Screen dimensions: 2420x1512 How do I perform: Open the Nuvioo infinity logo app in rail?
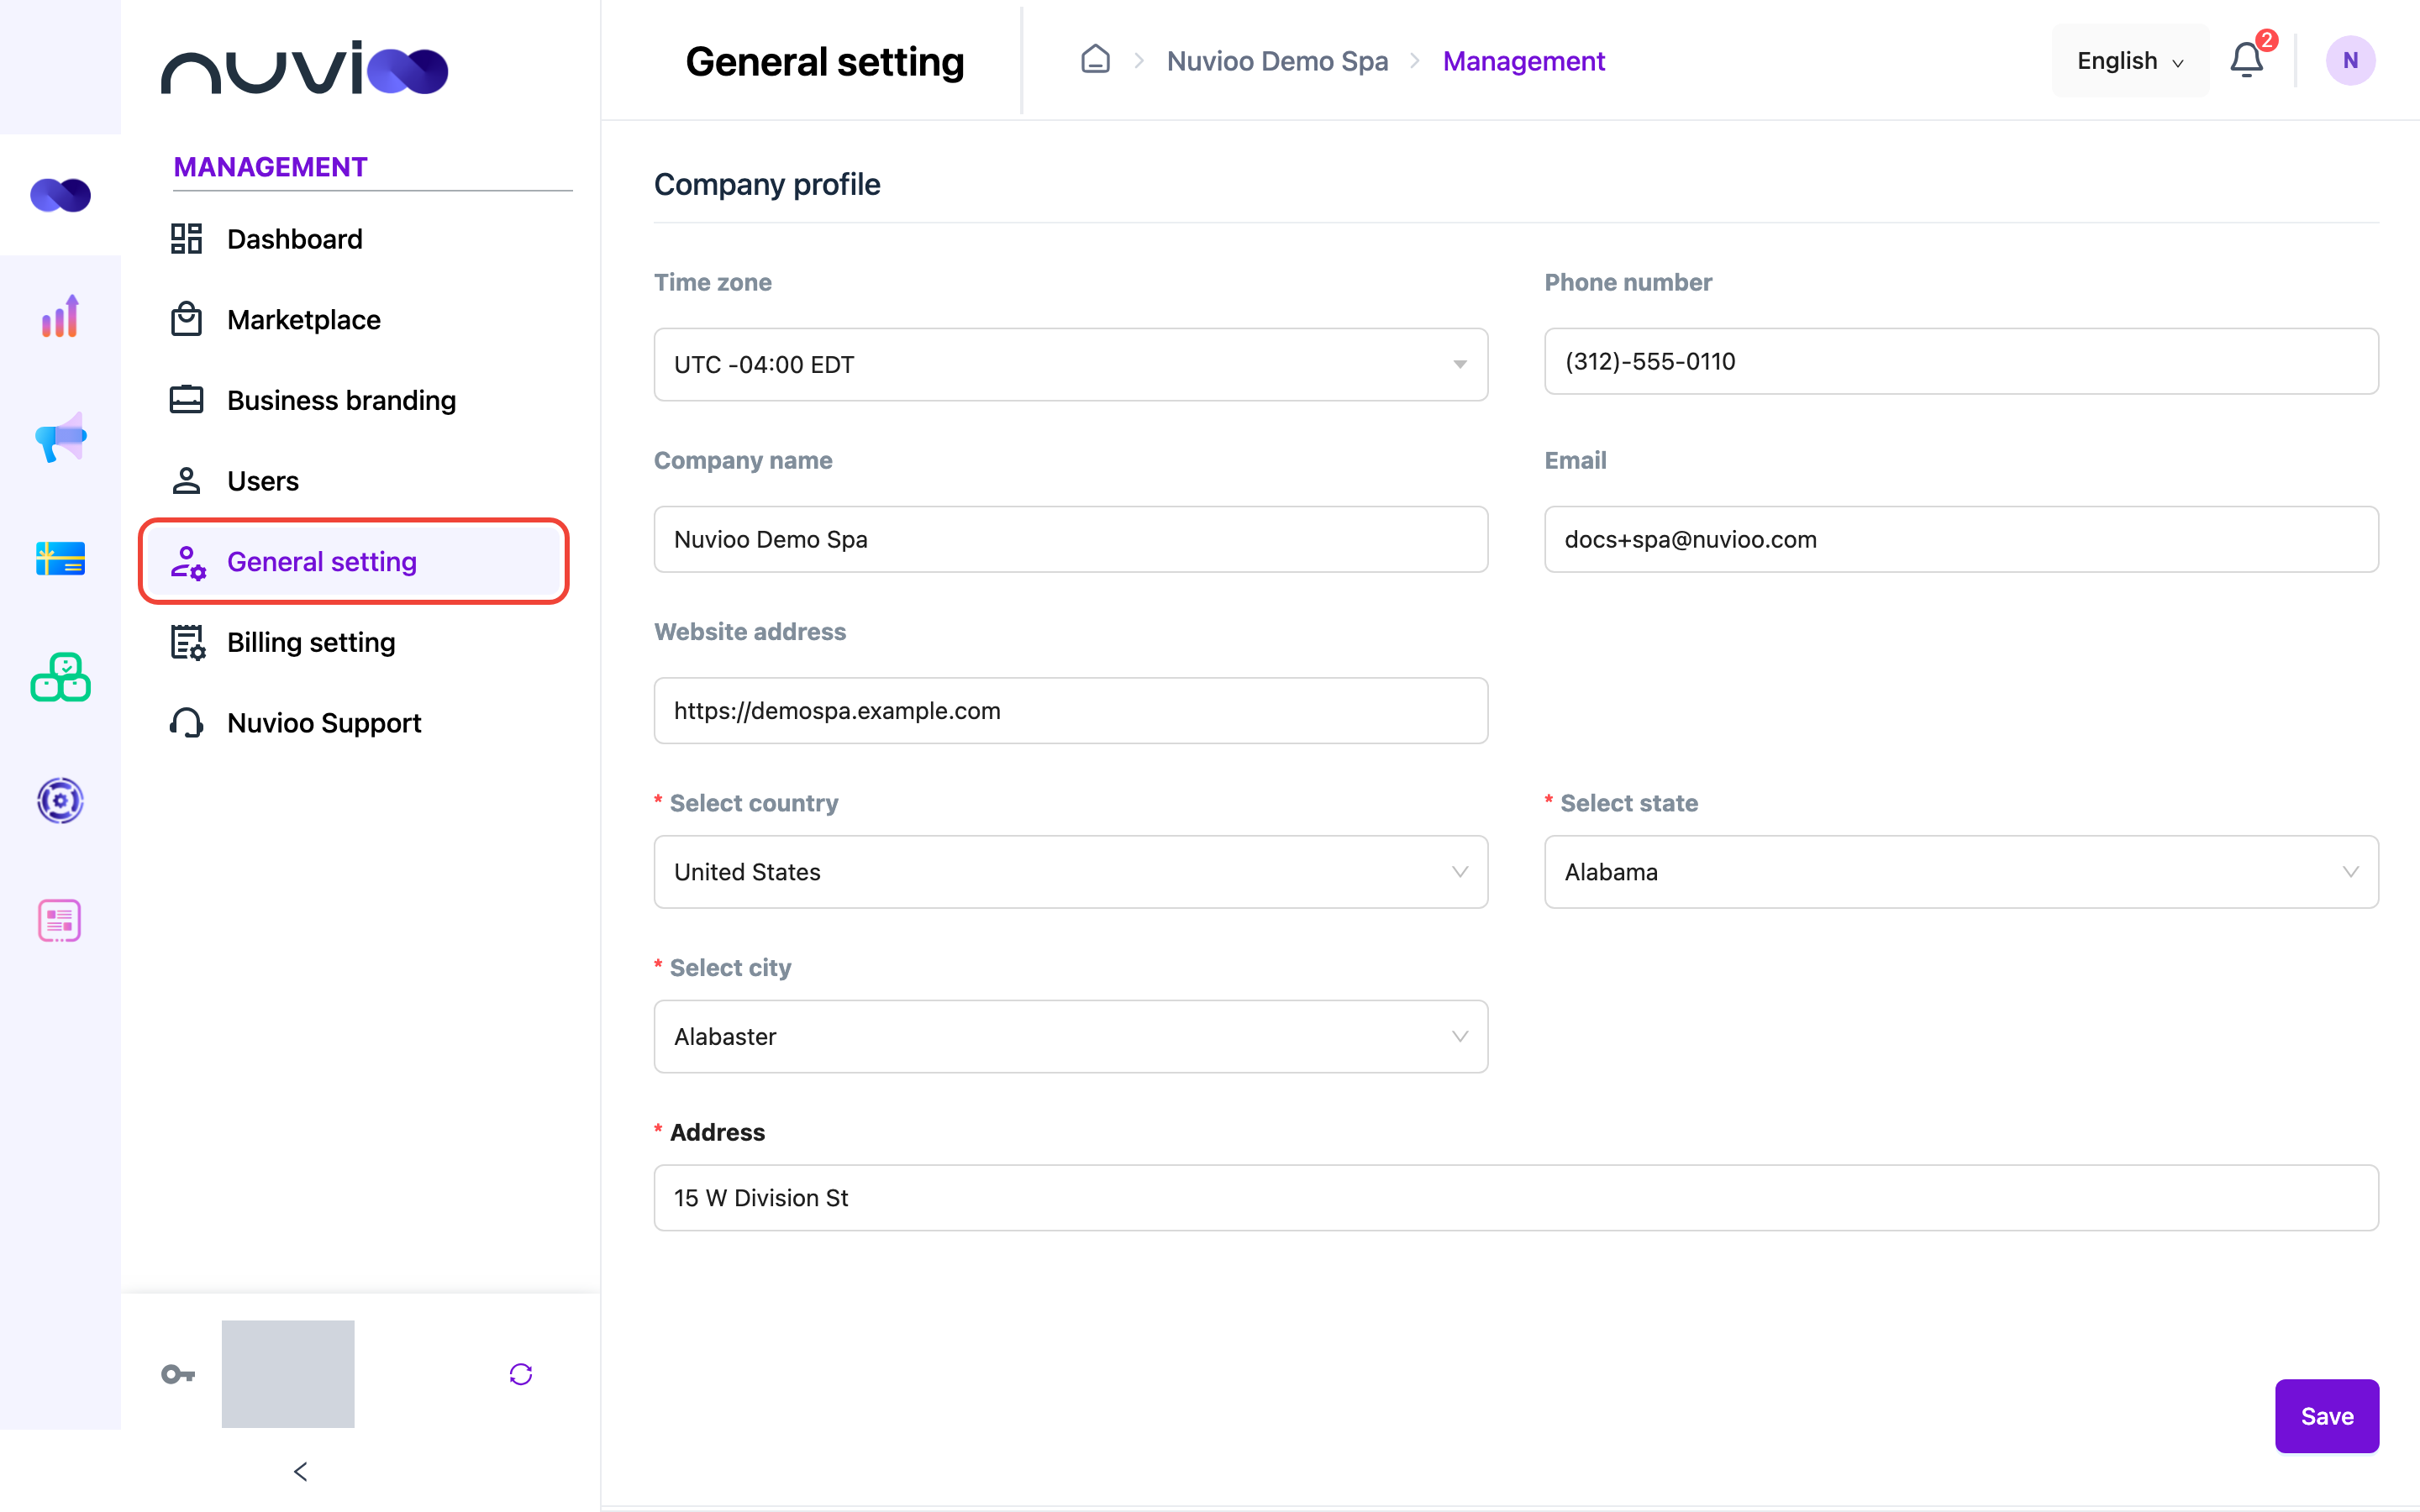tap(60, 195)
